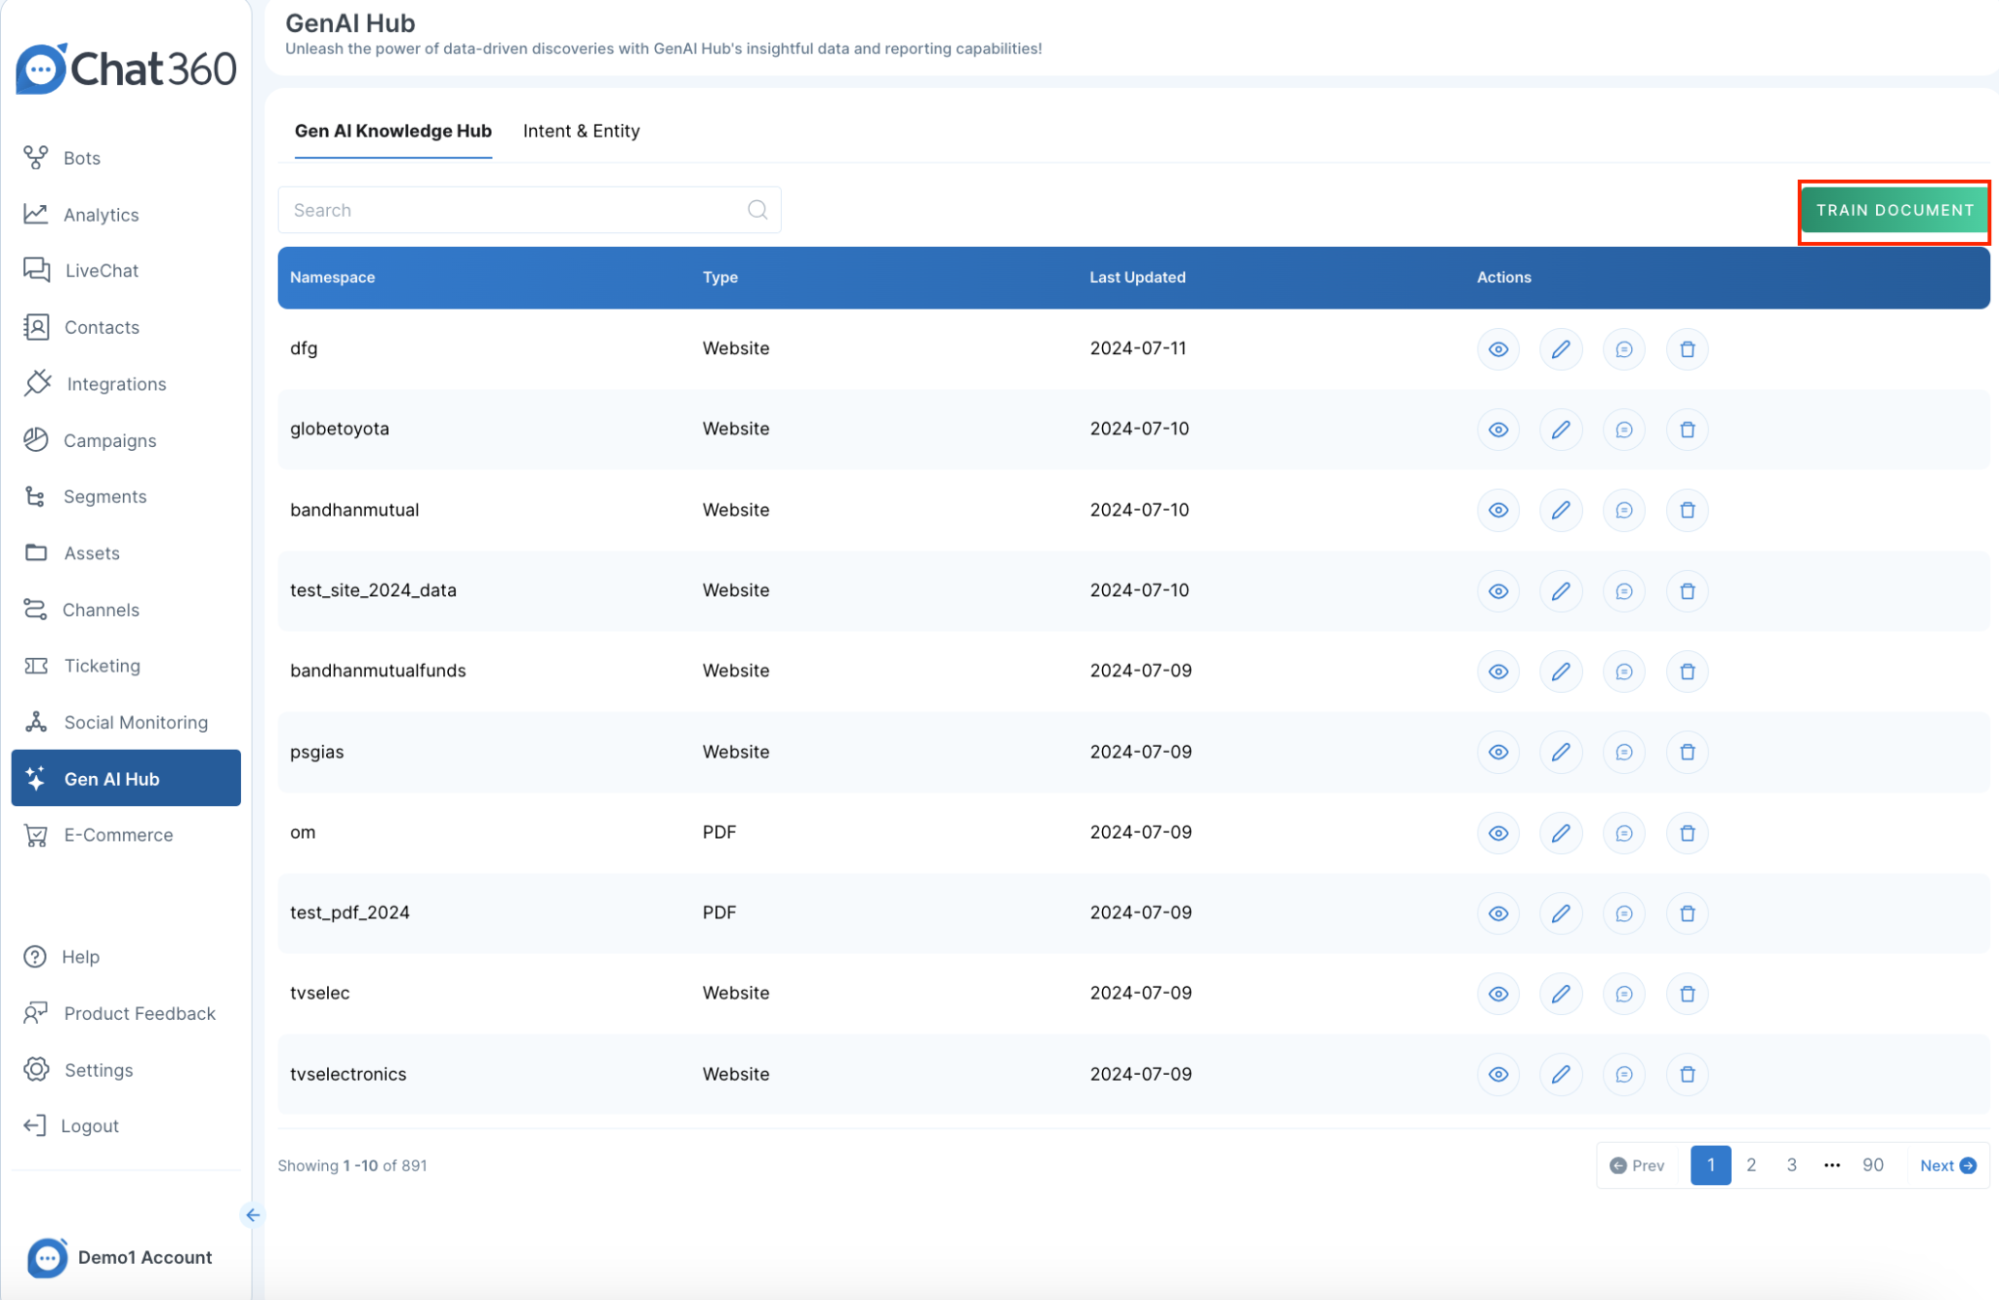The image size is (1999, 1301).
Task: View globetoyota via its eye icon
Action: [x=1498, y=430]
